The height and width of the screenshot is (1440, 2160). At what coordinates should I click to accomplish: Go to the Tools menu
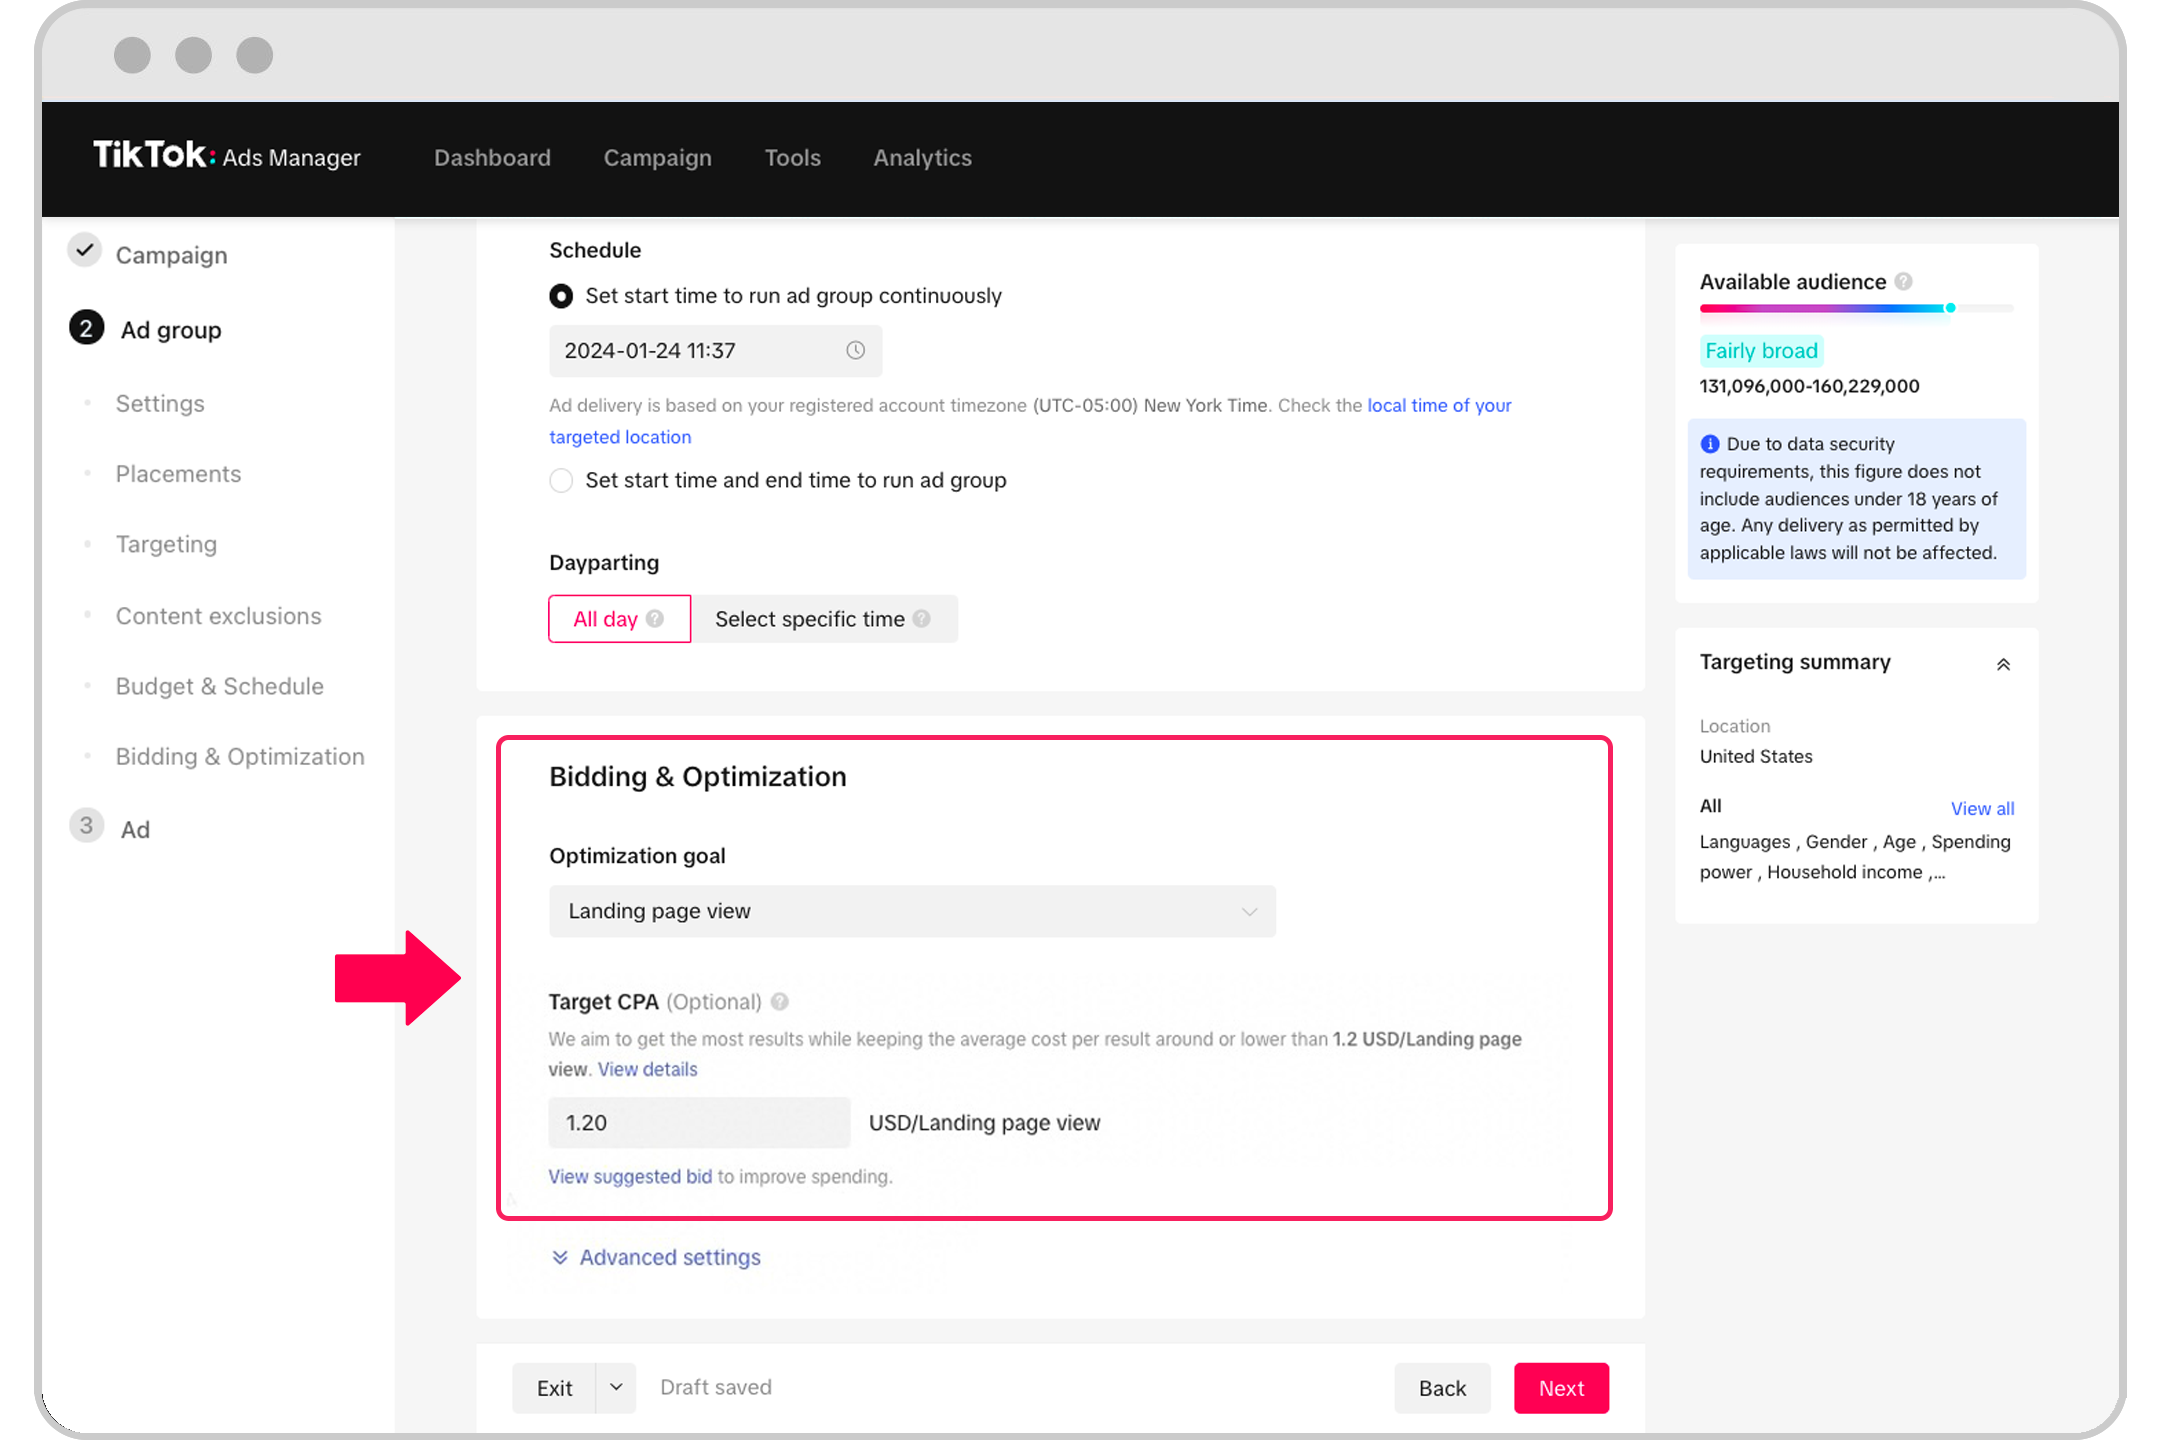coord(792,158)
